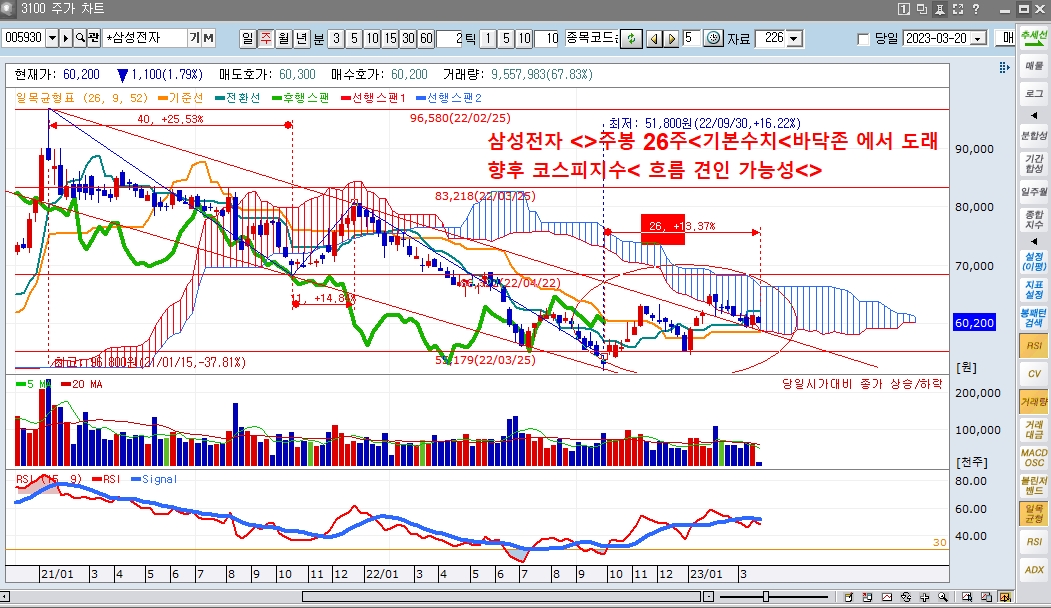
Task: Click the memo notepad icon in bottom toolbar
Action: (x=849, y=597)
